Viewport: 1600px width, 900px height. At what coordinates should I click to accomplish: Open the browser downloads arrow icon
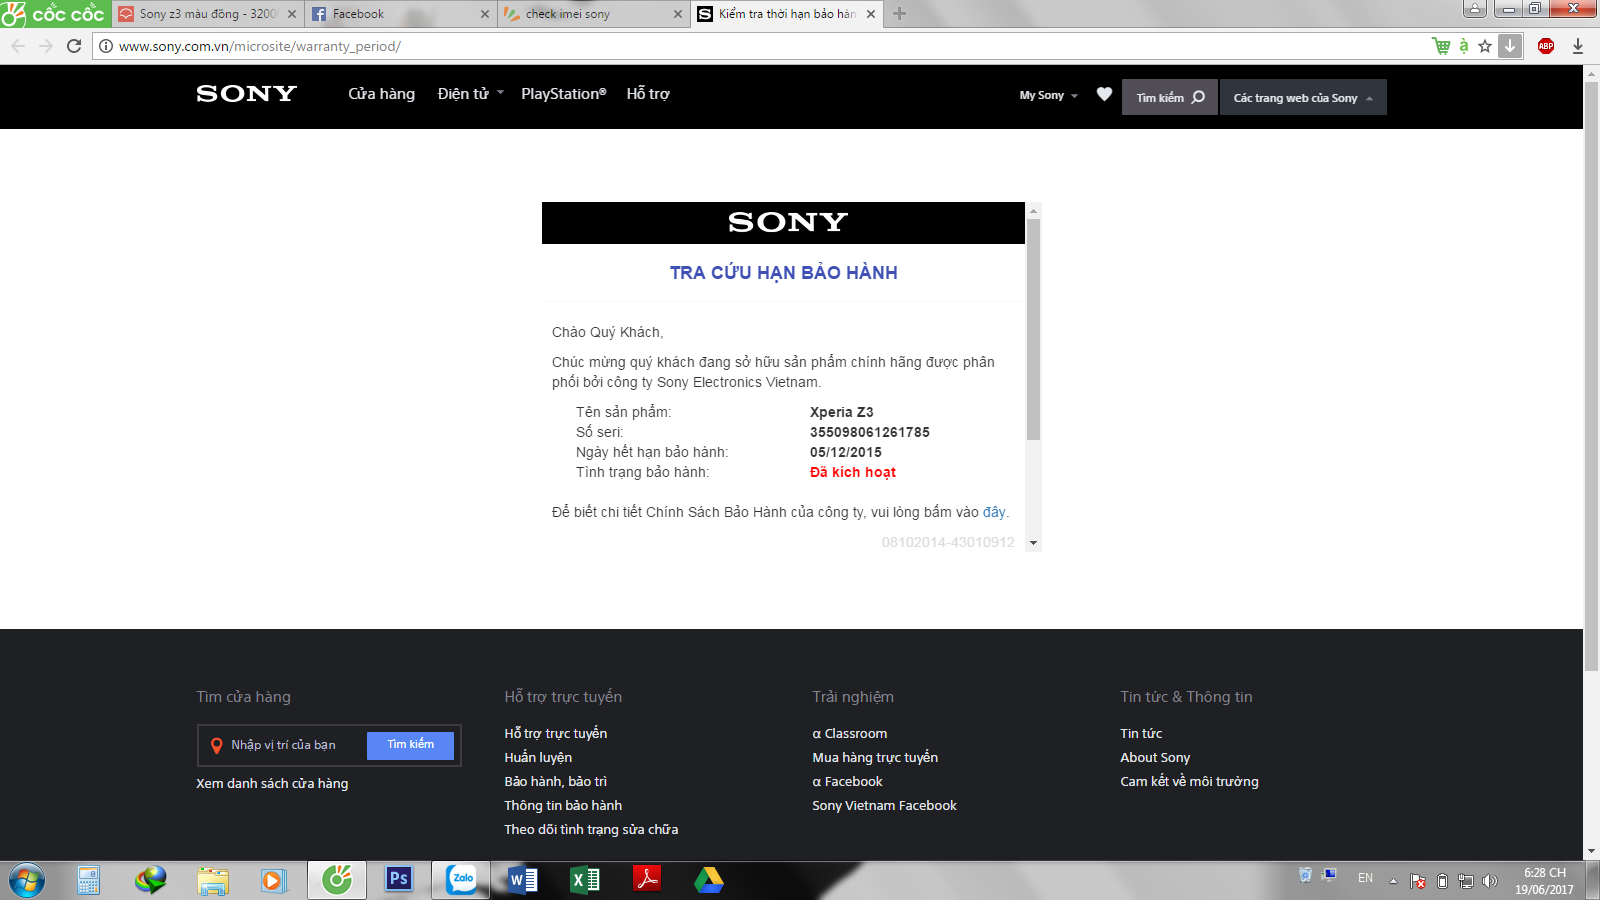pyautogui.click(x=1578, y=46)
